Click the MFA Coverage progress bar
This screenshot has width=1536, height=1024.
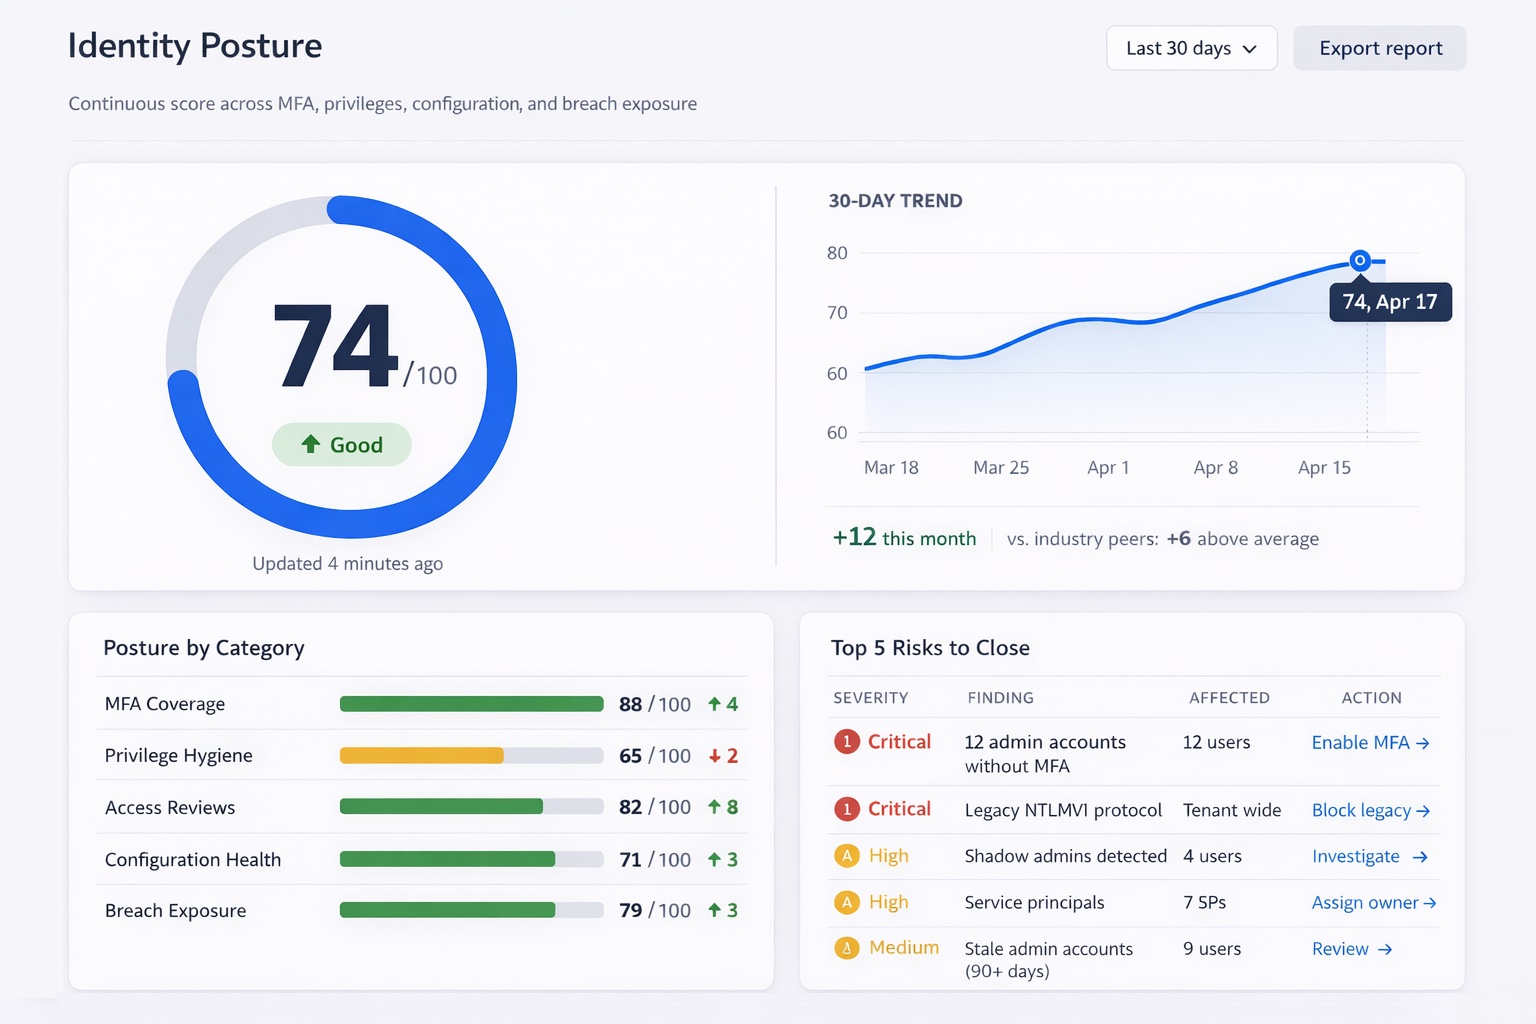(471, 704)
